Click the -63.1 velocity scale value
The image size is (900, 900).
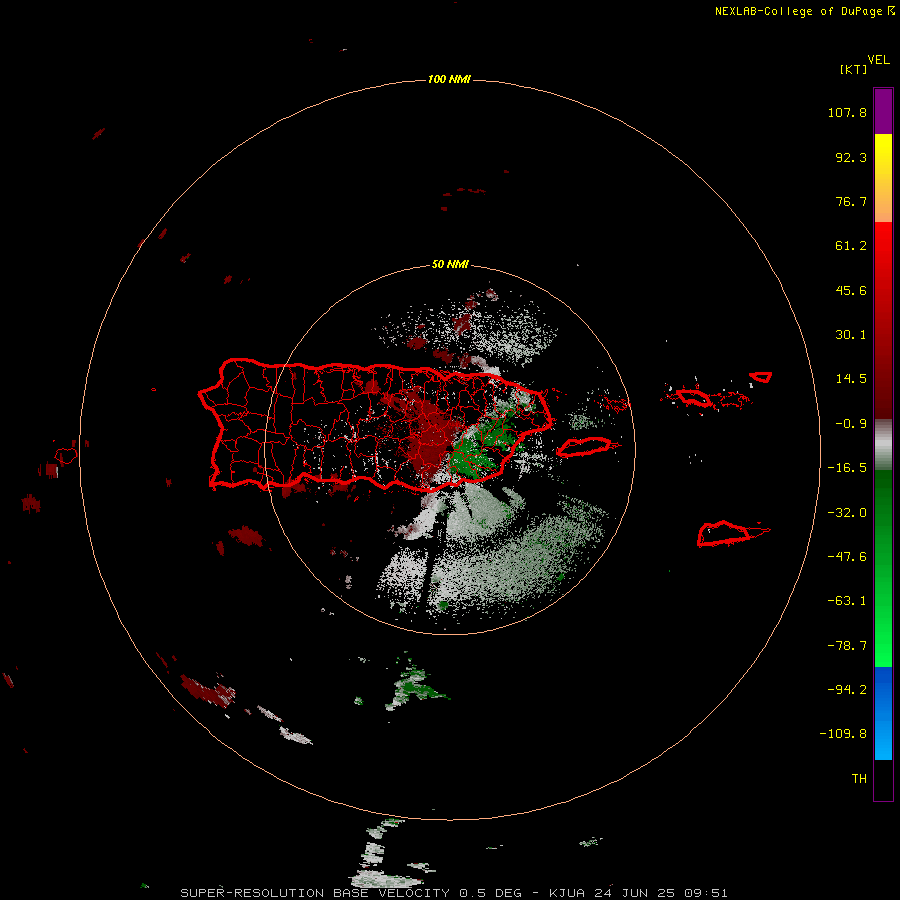847,601
